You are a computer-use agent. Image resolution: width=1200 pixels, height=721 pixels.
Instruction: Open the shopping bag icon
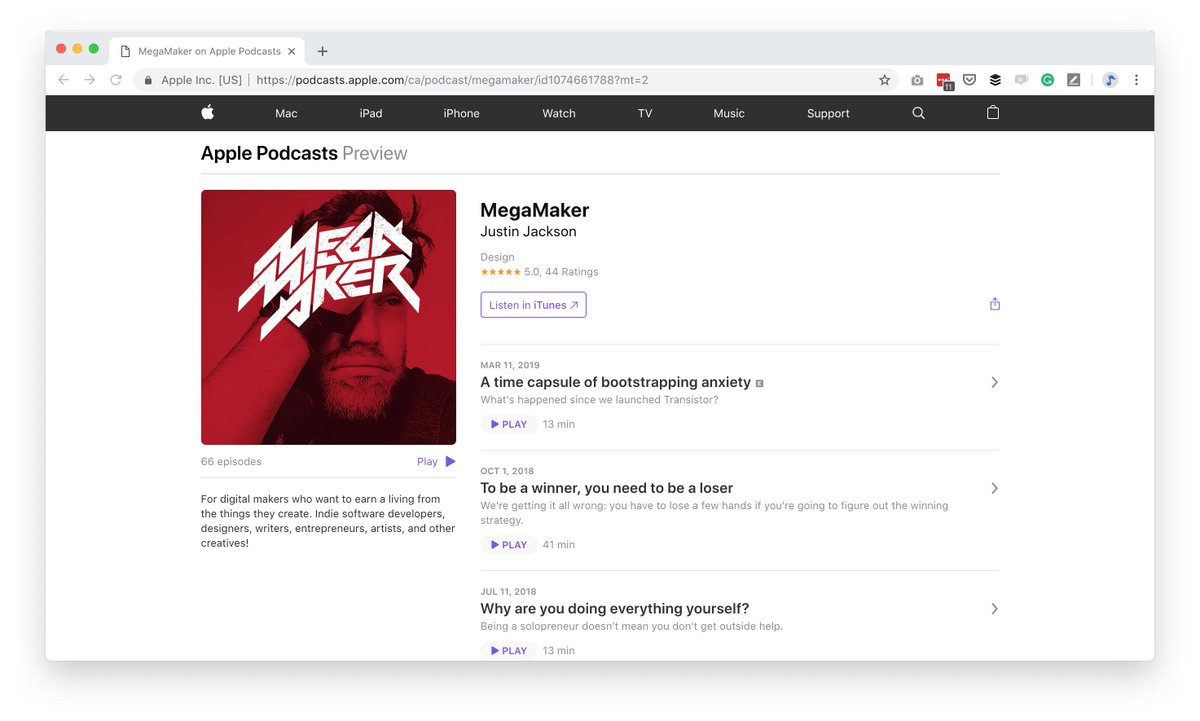coord(993,113)
